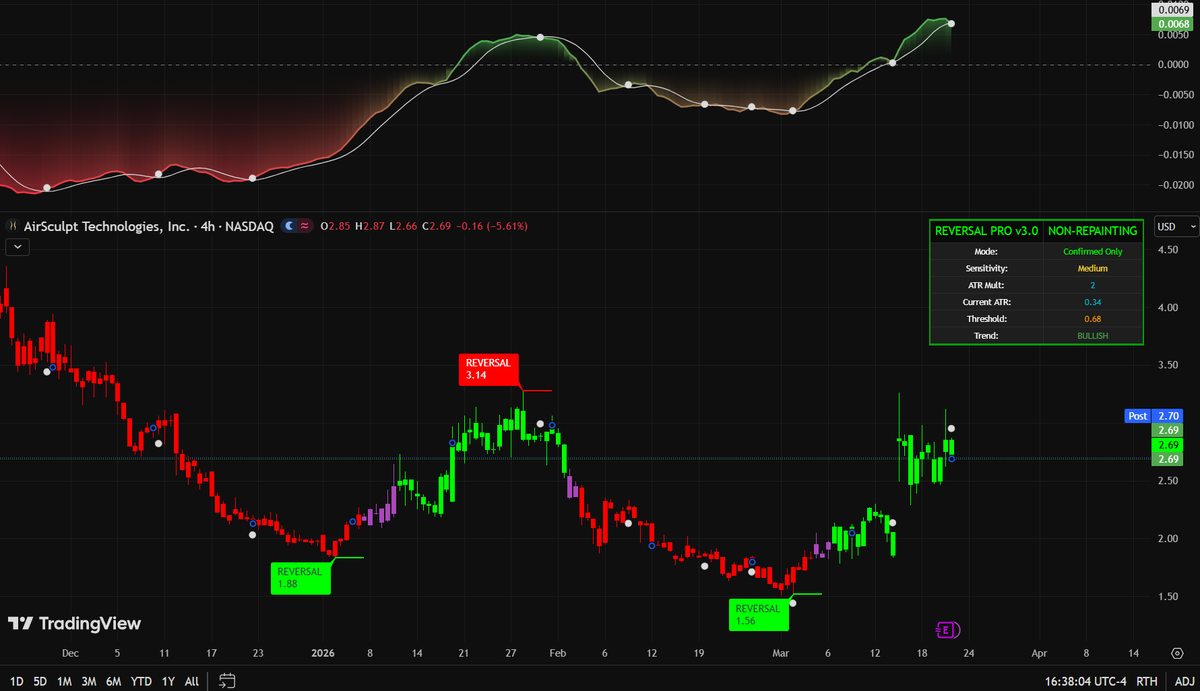Click the NON-REPAINTING header cell
The width and height of the screenshot is (1200, 691).
pyautogui.click(x=1092, y=231)
